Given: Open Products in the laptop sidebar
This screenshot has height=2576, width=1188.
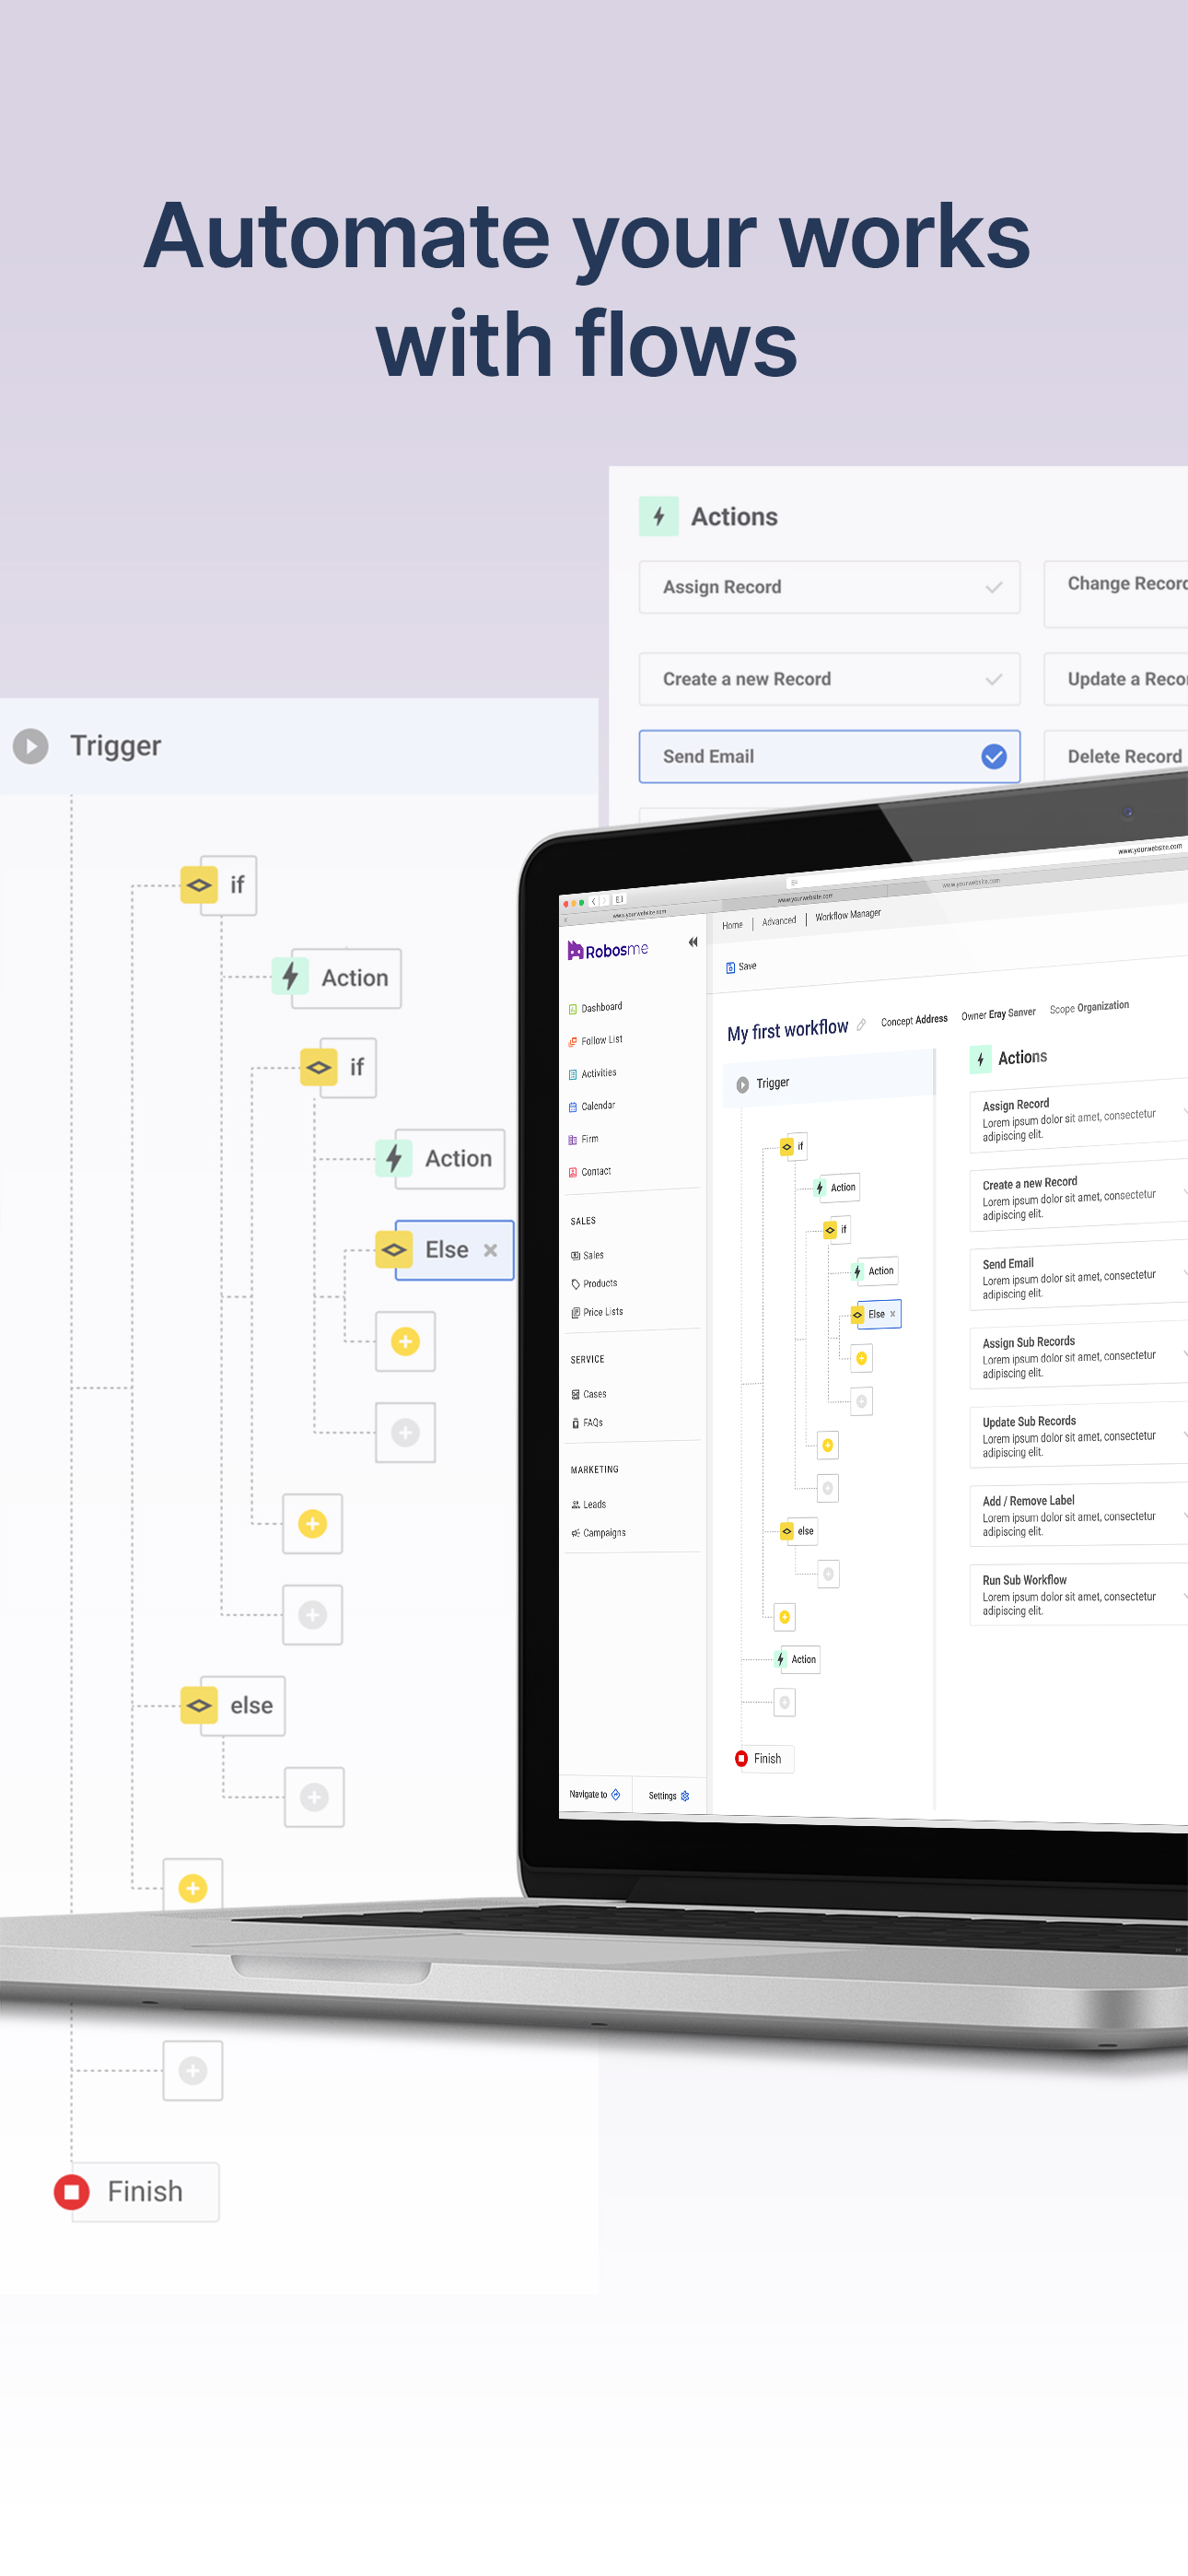Looking at the screenshot, I should coord(594,1283).
